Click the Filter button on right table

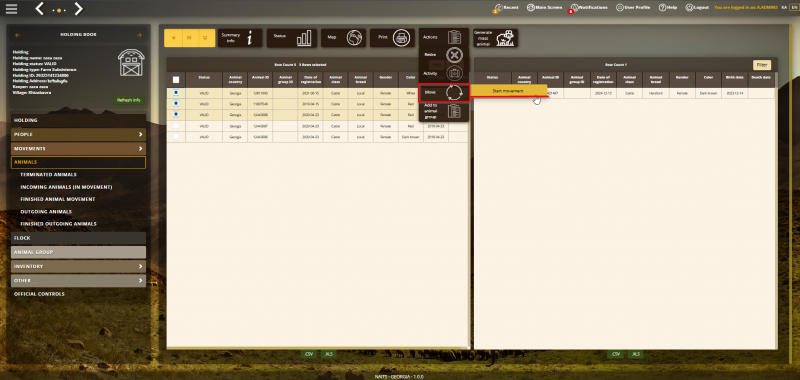click(x=762, y=65)
